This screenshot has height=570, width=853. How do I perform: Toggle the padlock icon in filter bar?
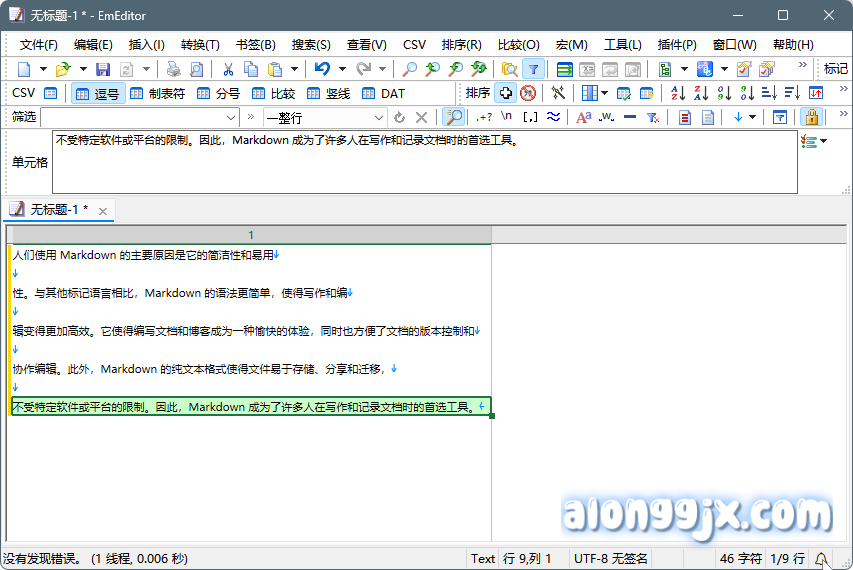(811, 117)
